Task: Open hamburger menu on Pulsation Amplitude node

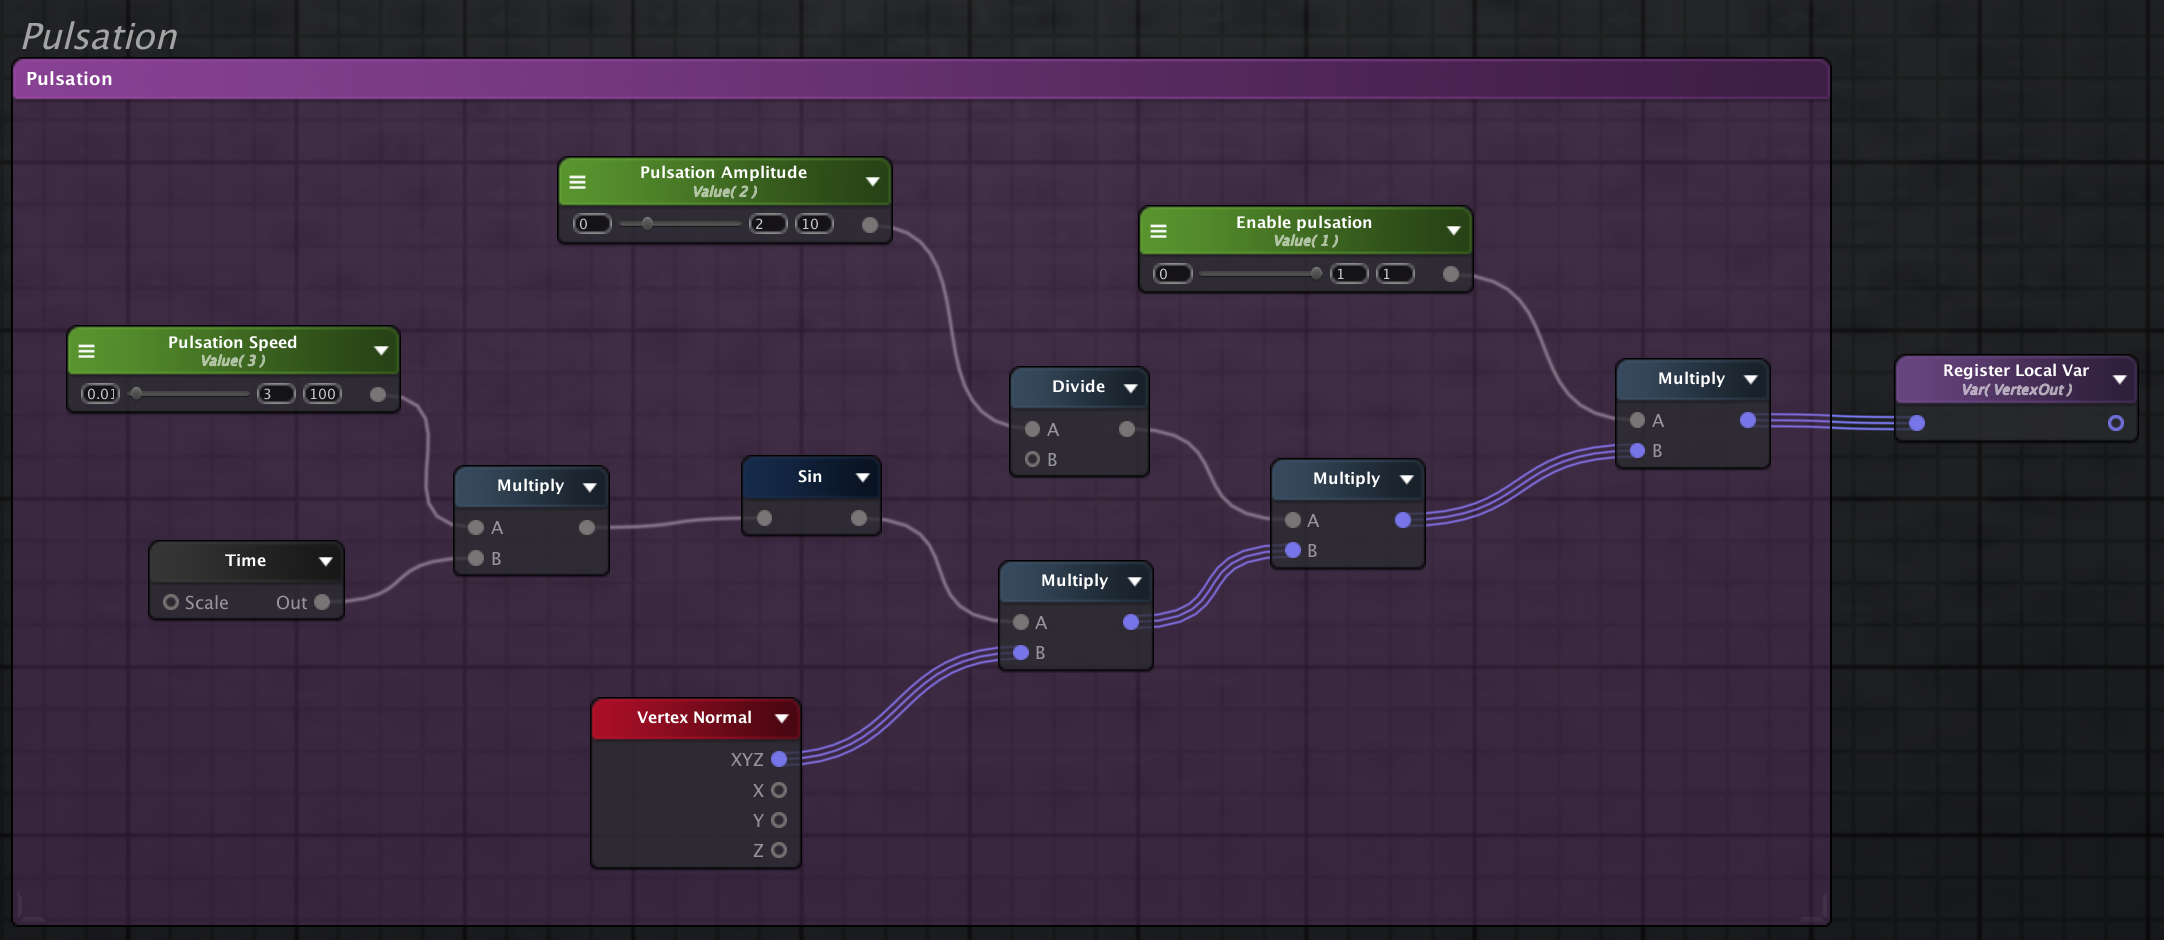Action: tap(577, 182)
